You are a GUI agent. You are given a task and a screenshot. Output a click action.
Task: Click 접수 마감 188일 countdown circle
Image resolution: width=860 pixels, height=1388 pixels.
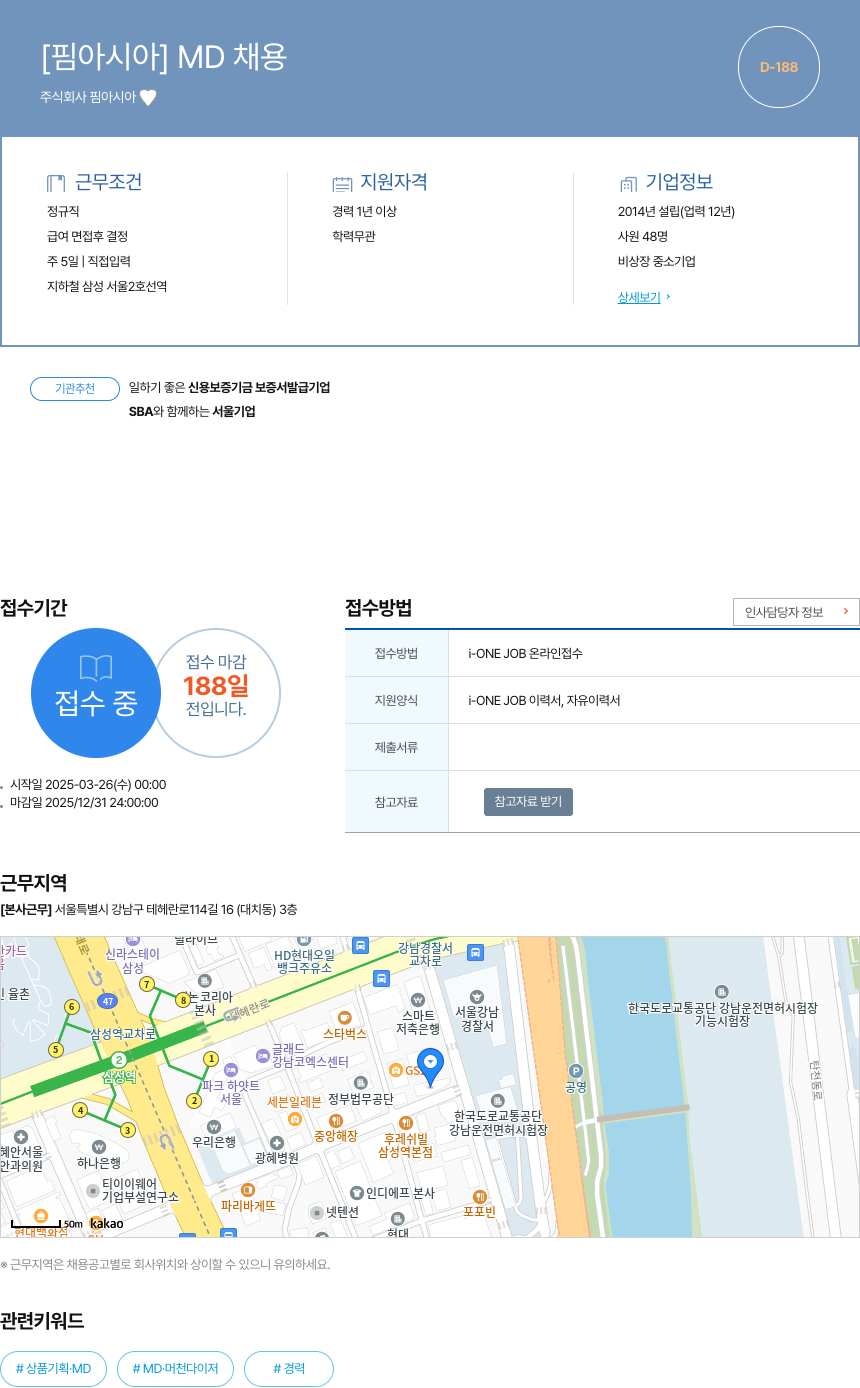[216, 693]
